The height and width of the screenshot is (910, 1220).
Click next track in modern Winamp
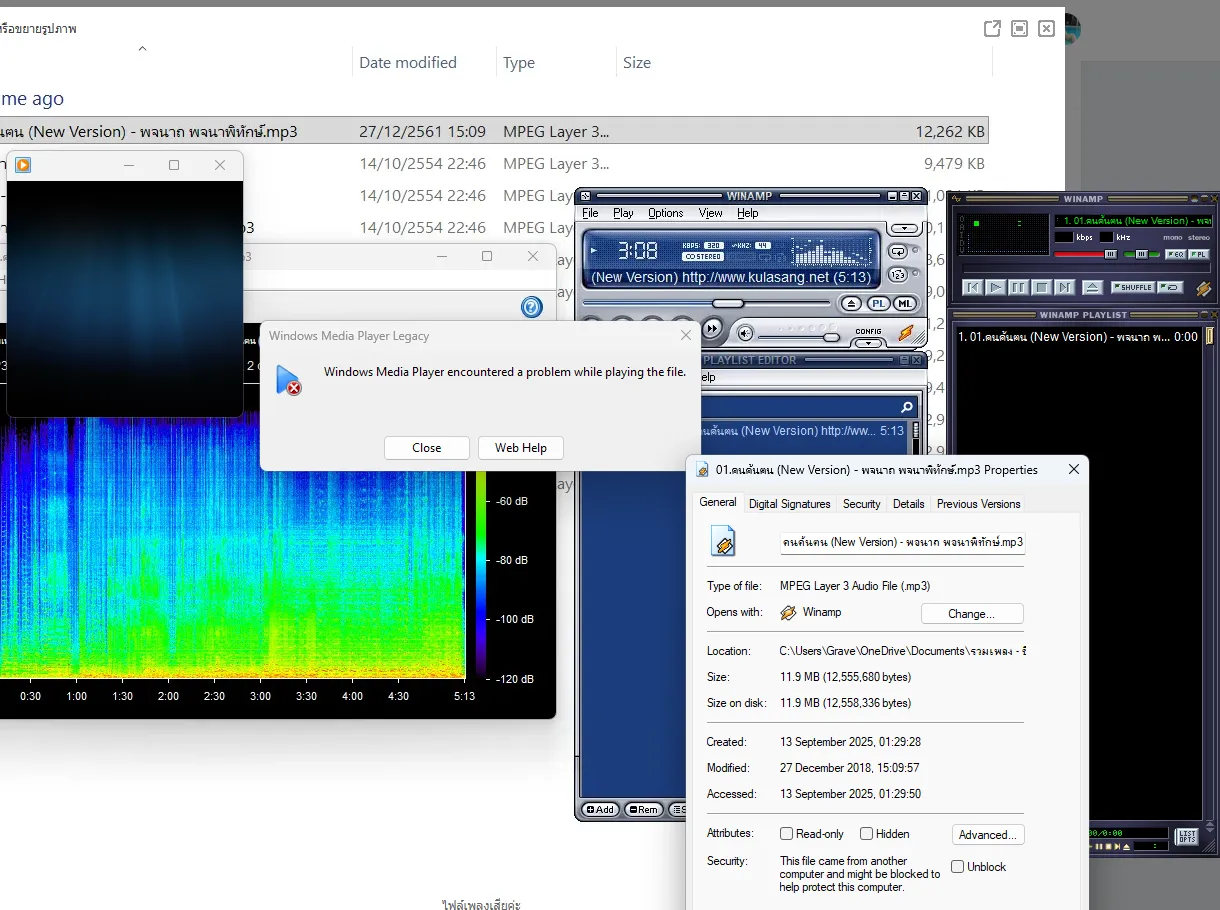pyautogui.click(x=711, y=328)
